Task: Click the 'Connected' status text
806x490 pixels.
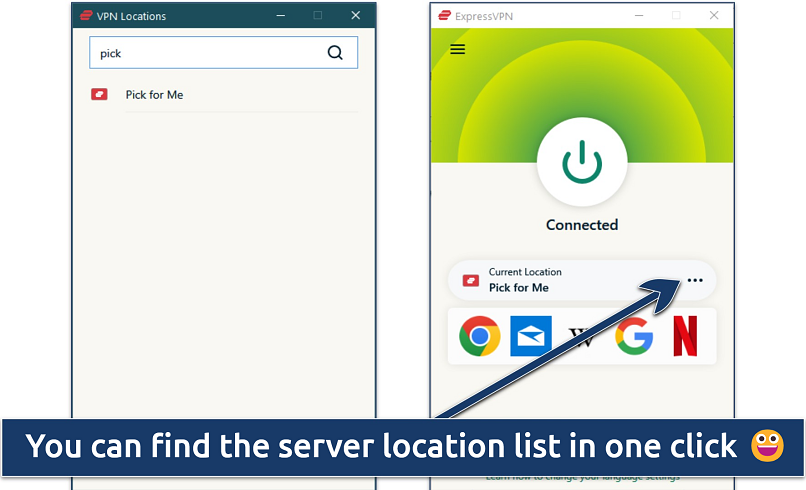Action: 582,225
